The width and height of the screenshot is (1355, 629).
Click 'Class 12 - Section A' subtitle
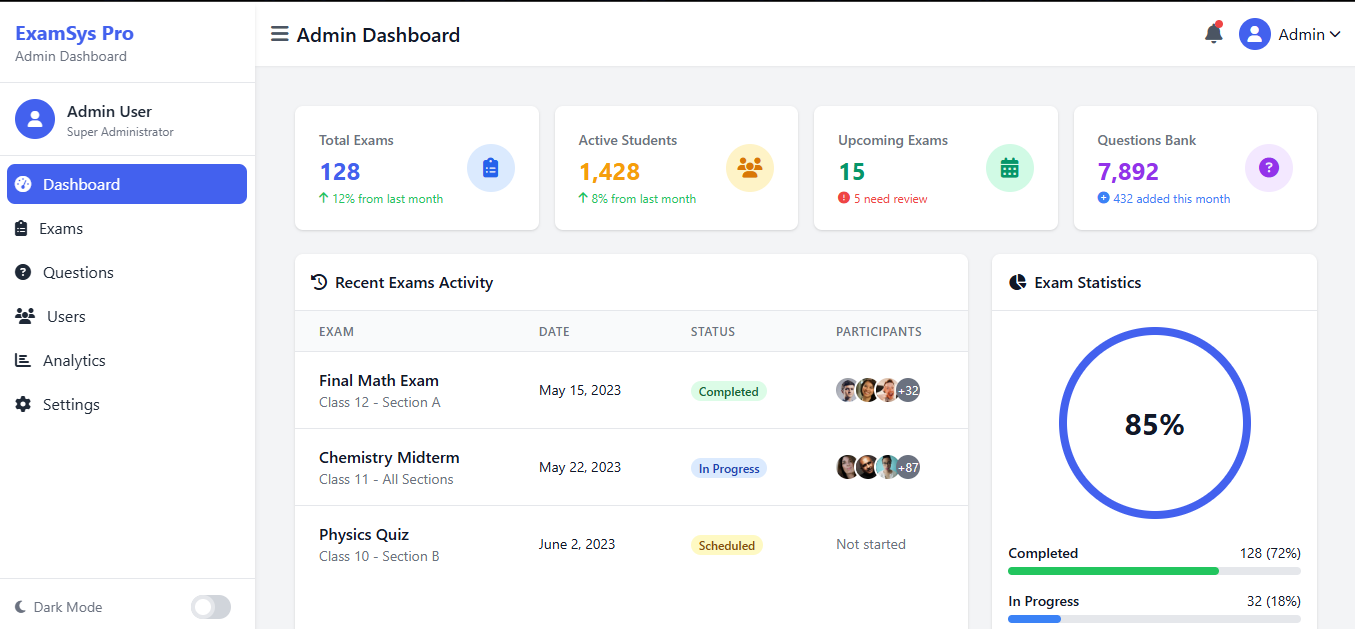380,402
